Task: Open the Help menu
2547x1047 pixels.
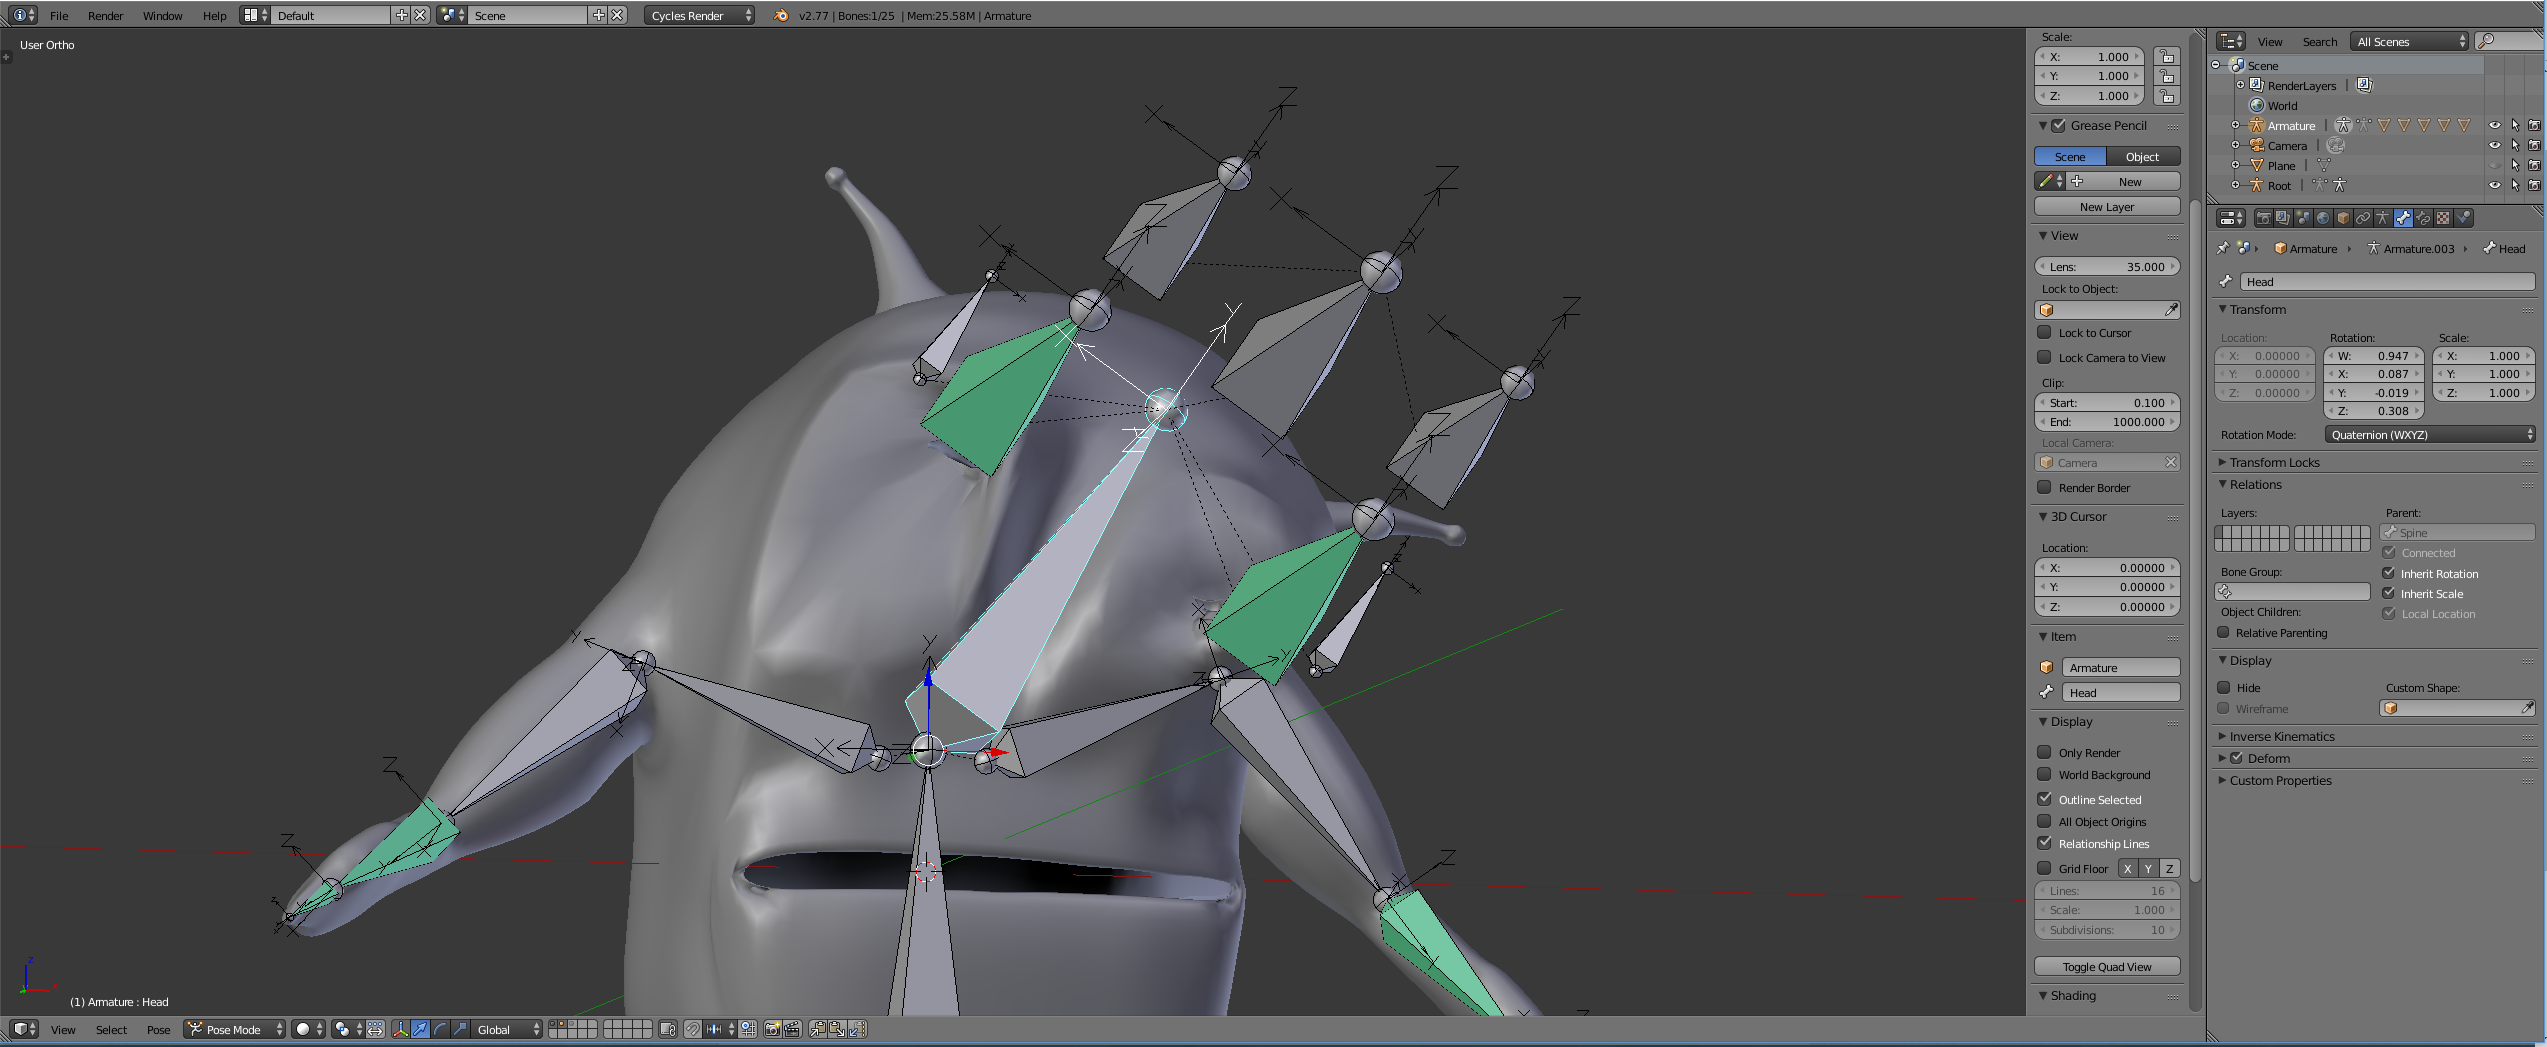Action: coord(214,15)
